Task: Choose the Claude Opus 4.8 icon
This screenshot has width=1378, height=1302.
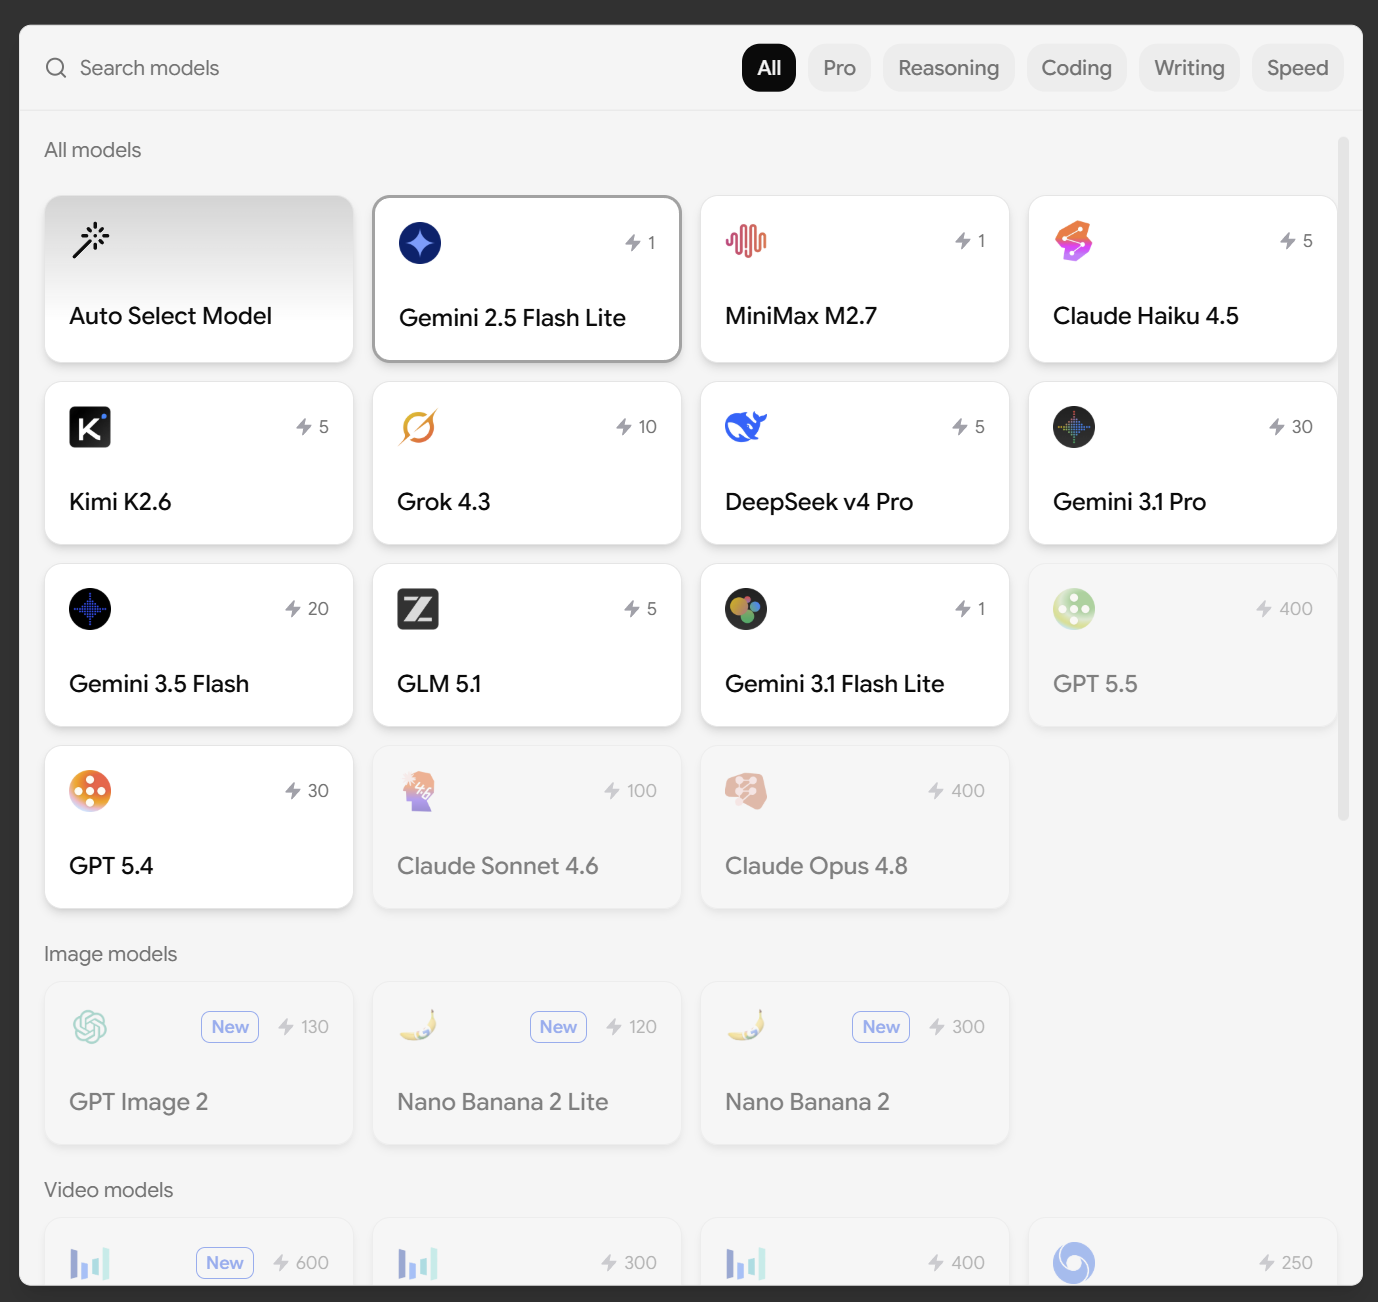Action: (x=746, y=791)
